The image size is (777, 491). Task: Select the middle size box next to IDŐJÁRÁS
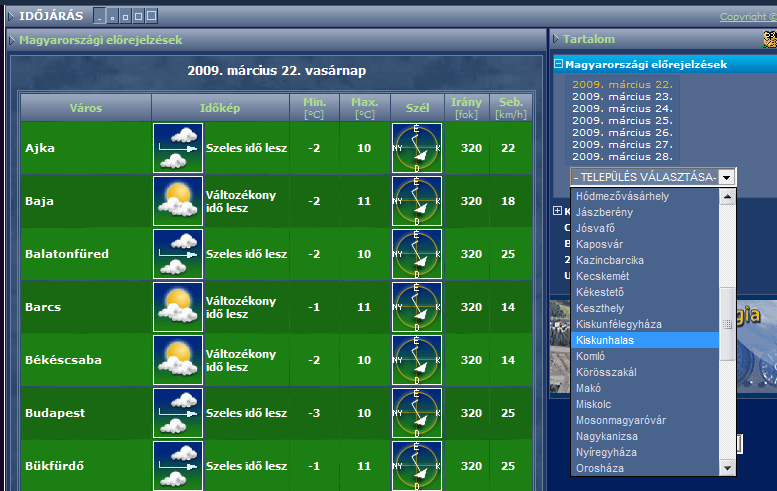pos(125,16)
